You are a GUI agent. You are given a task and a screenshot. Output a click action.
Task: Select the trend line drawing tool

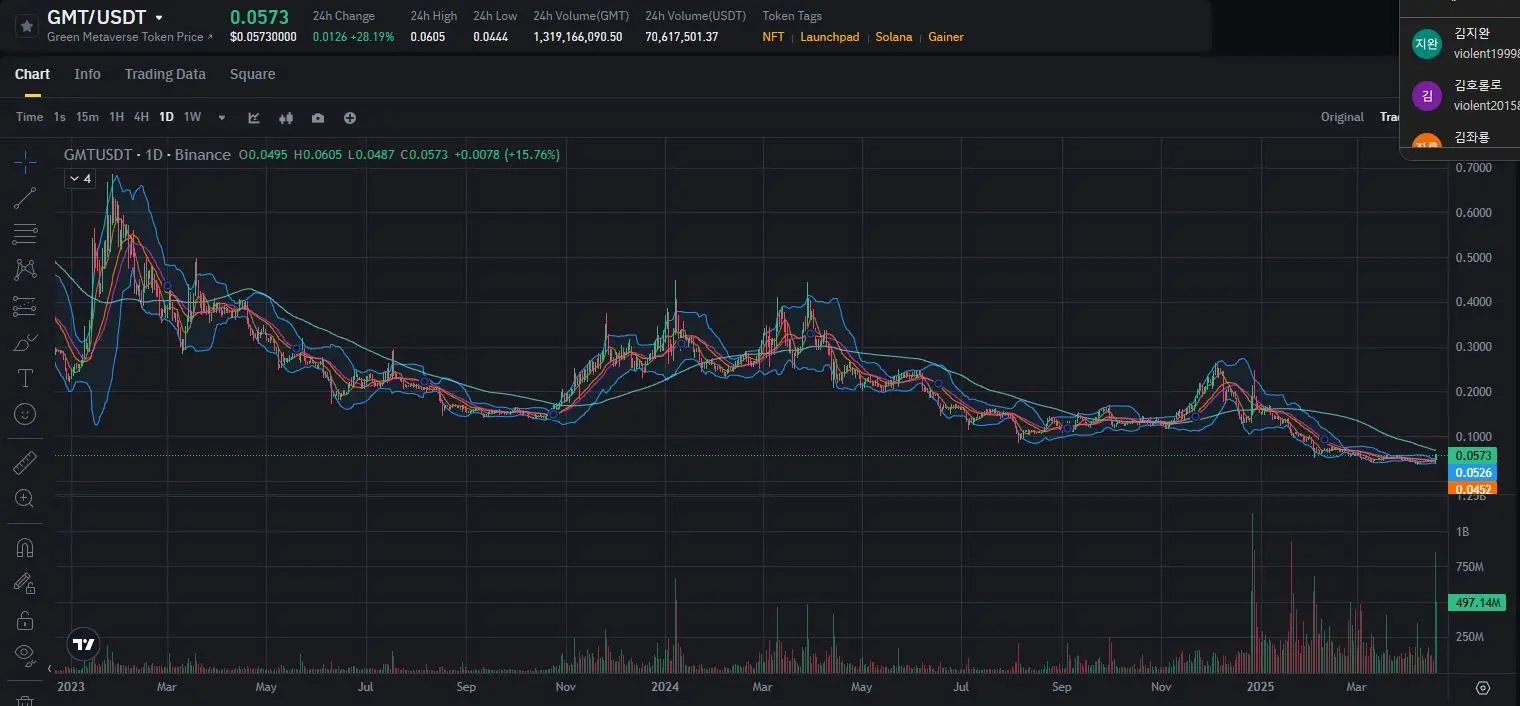click(x=25, y=198)
